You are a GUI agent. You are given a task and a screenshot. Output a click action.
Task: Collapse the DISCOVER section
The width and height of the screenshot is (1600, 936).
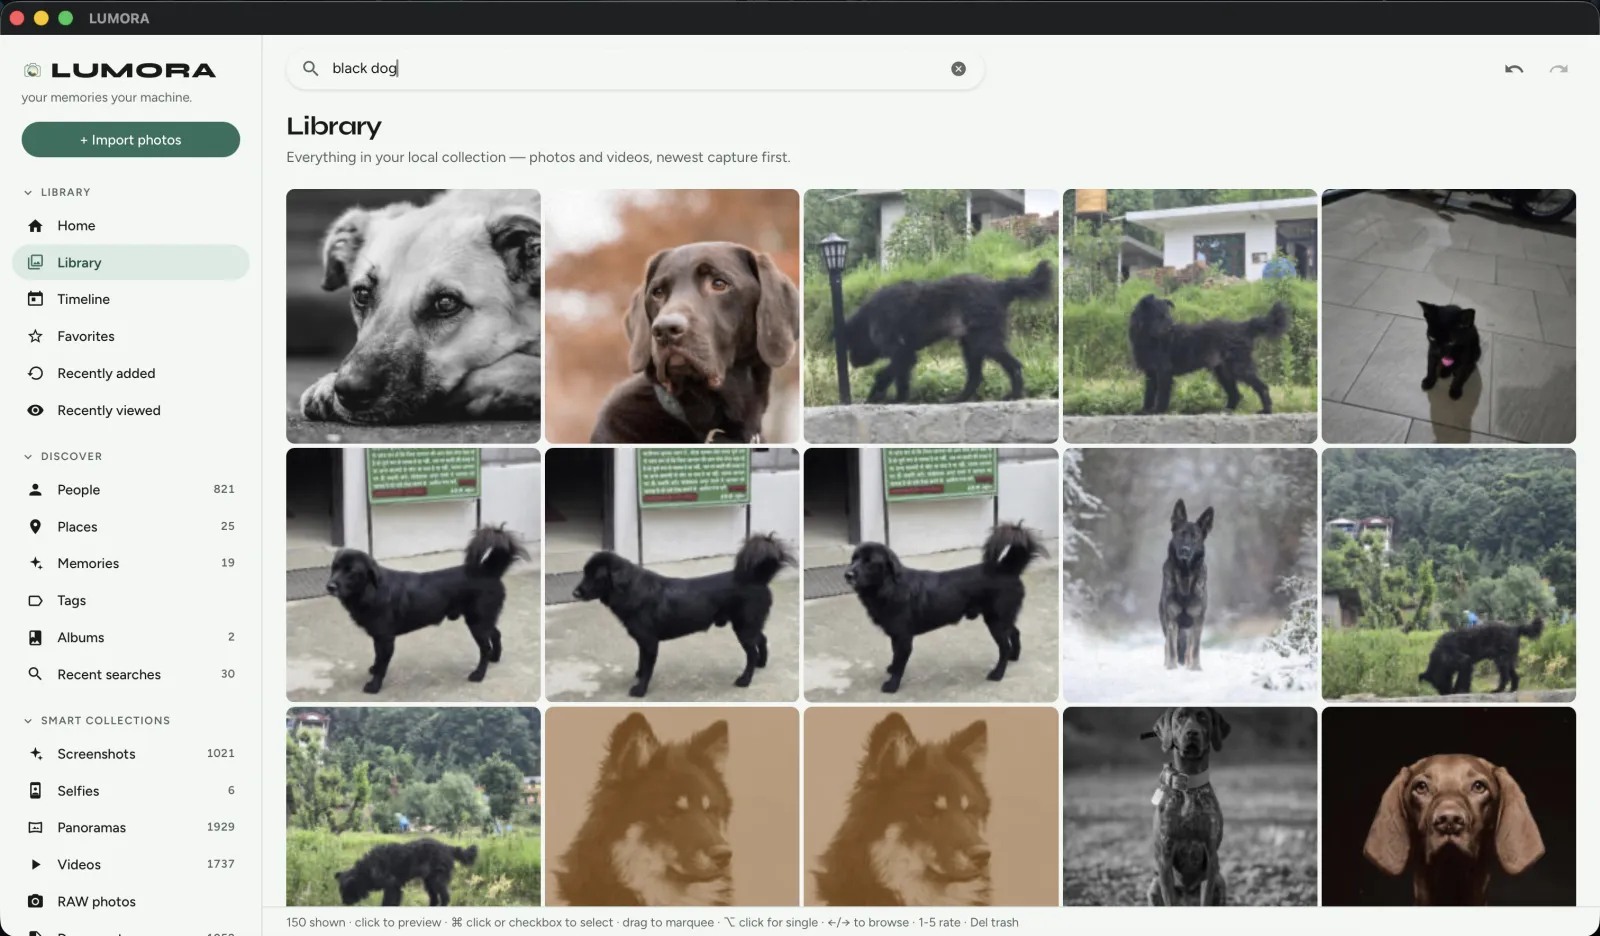click(28, 456)
